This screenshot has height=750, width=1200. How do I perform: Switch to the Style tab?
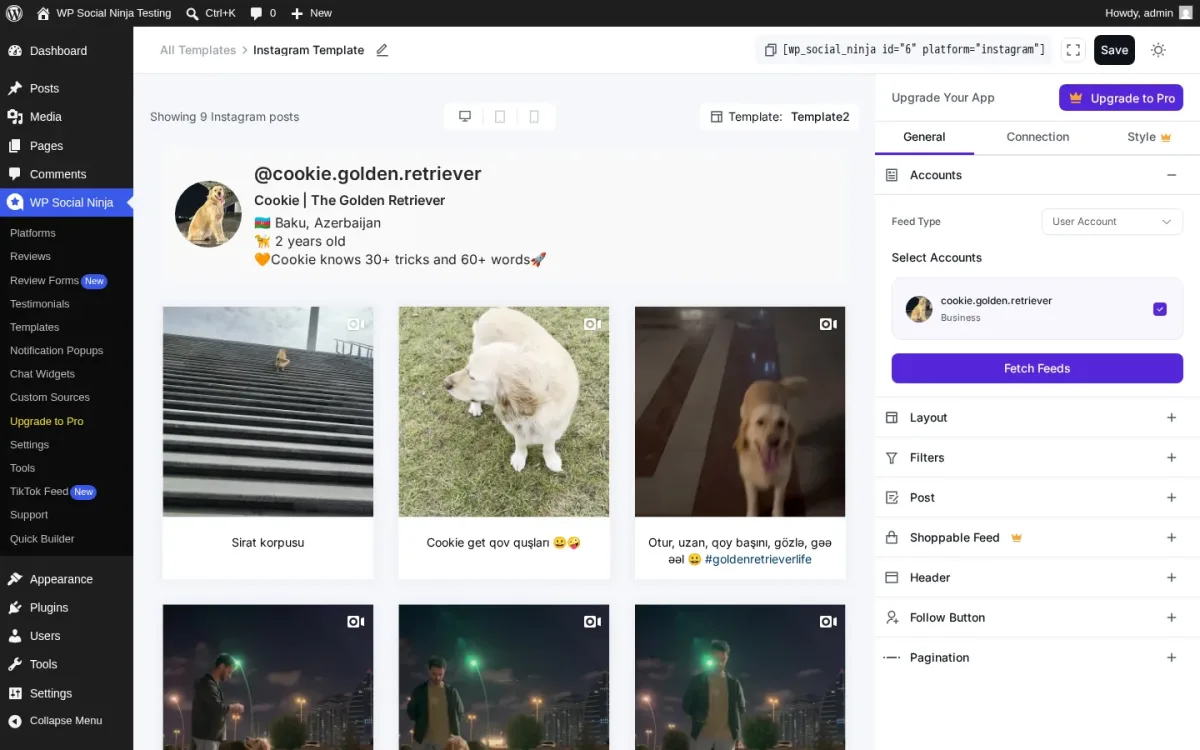pyautogui.click(x=1149, y=137)
